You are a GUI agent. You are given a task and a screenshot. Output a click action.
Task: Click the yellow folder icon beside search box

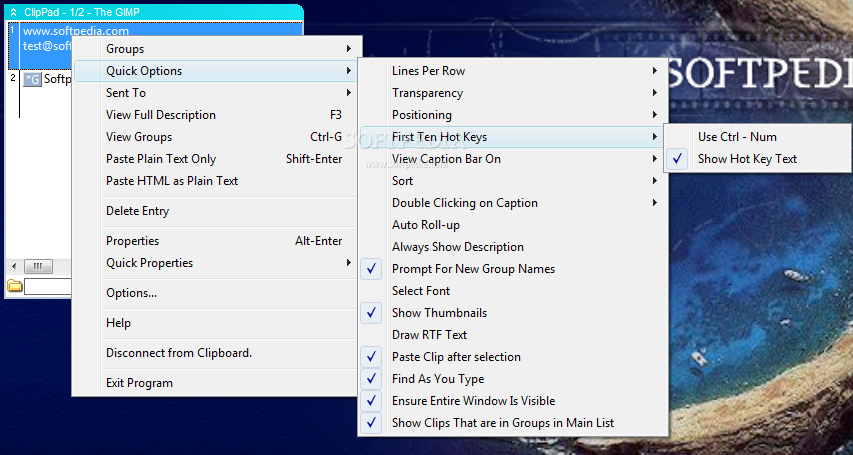click(15, 286)
